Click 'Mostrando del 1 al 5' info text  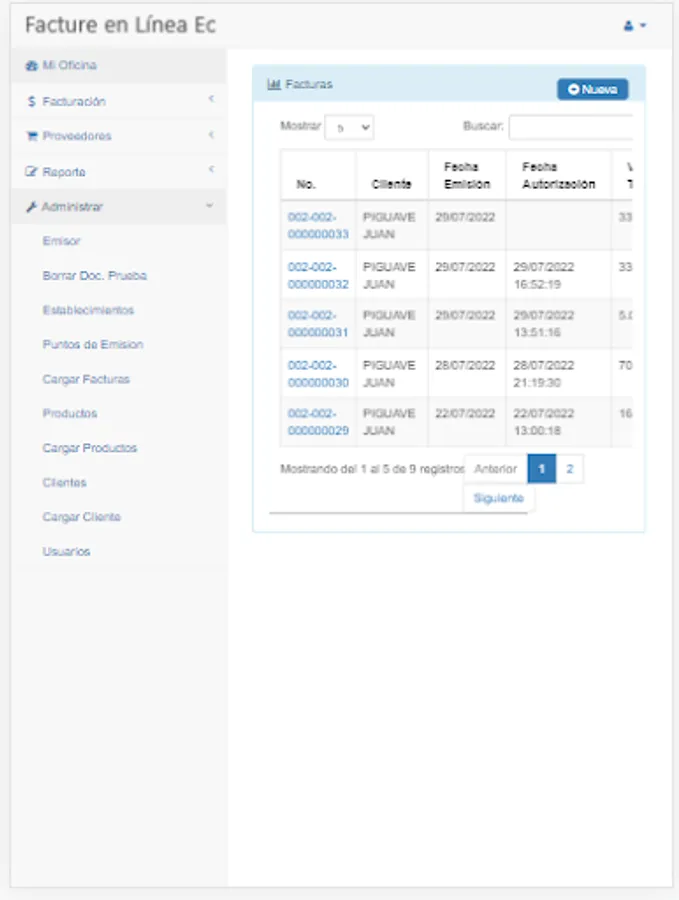372,469
